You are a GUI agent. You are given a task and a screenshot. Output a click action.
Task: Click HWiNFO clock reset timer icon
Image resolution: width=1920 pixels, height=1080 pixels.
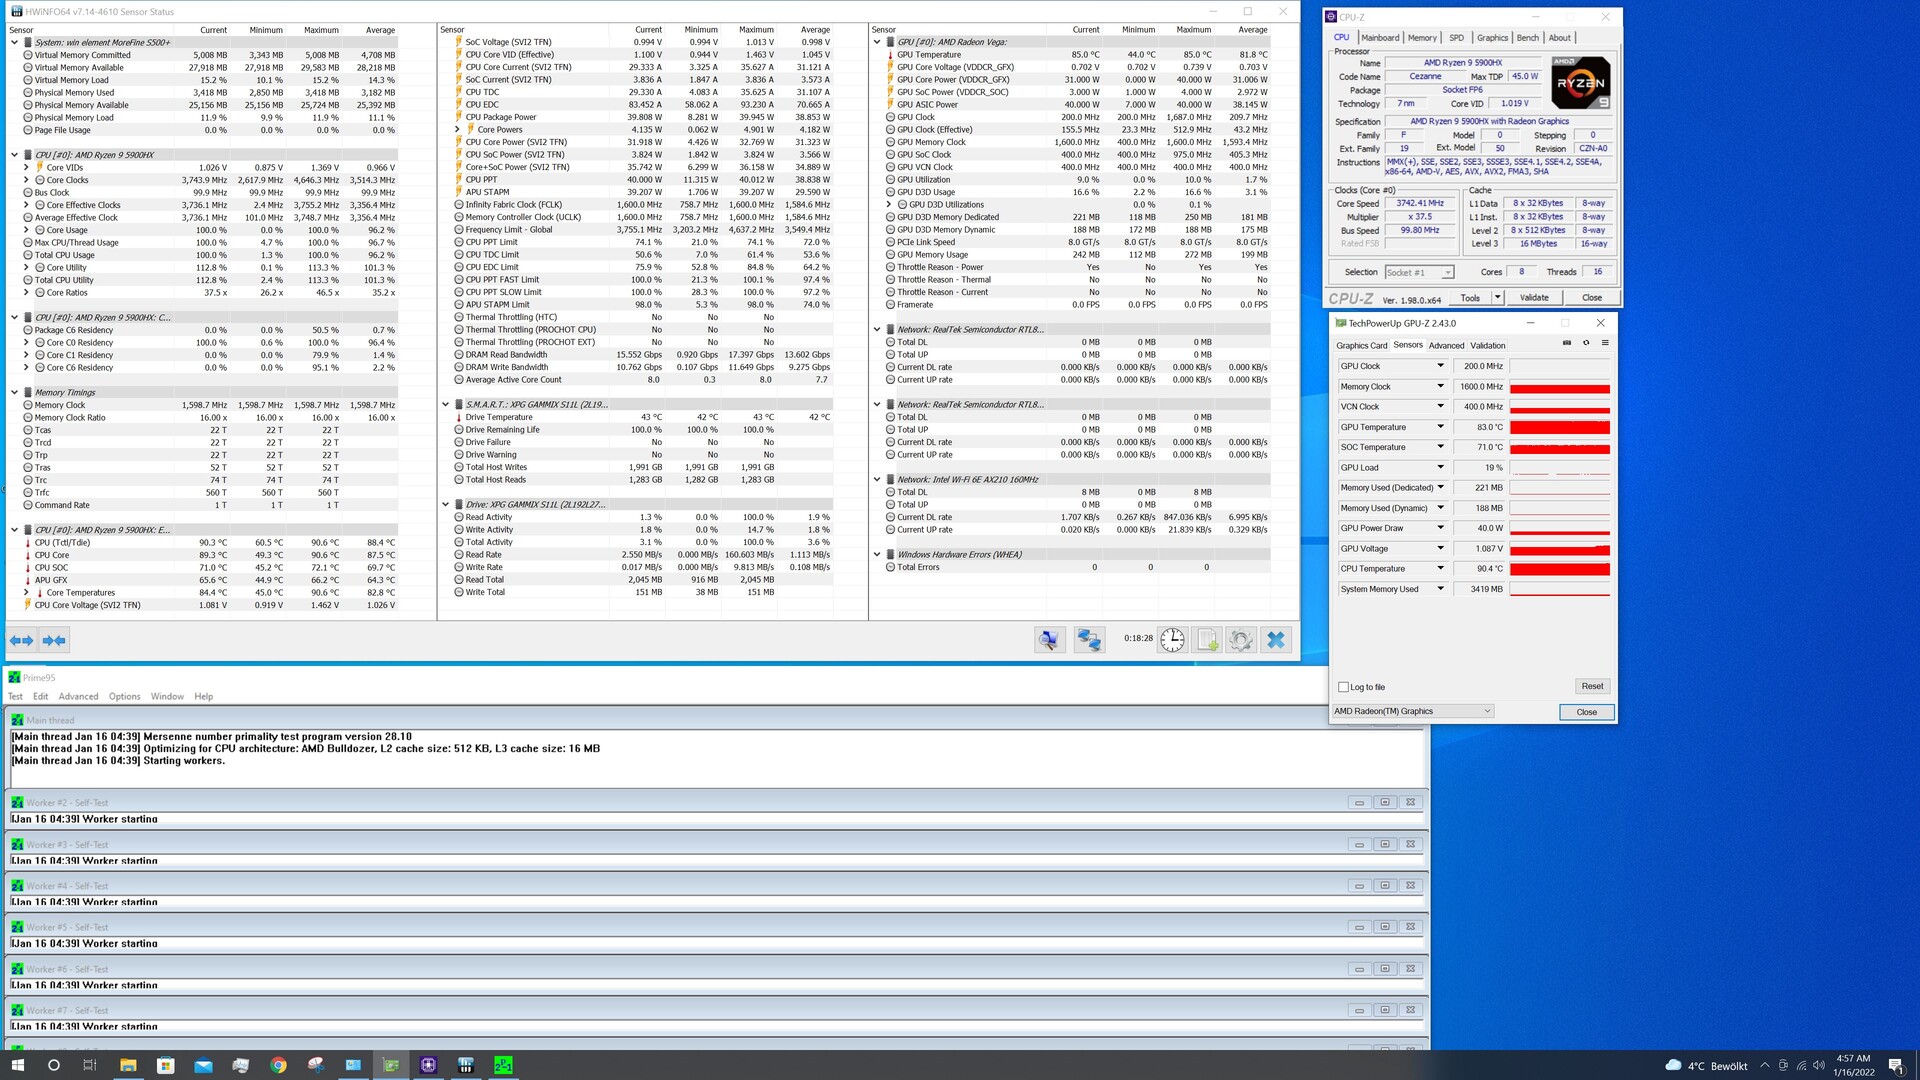[x=1172, y=640]
